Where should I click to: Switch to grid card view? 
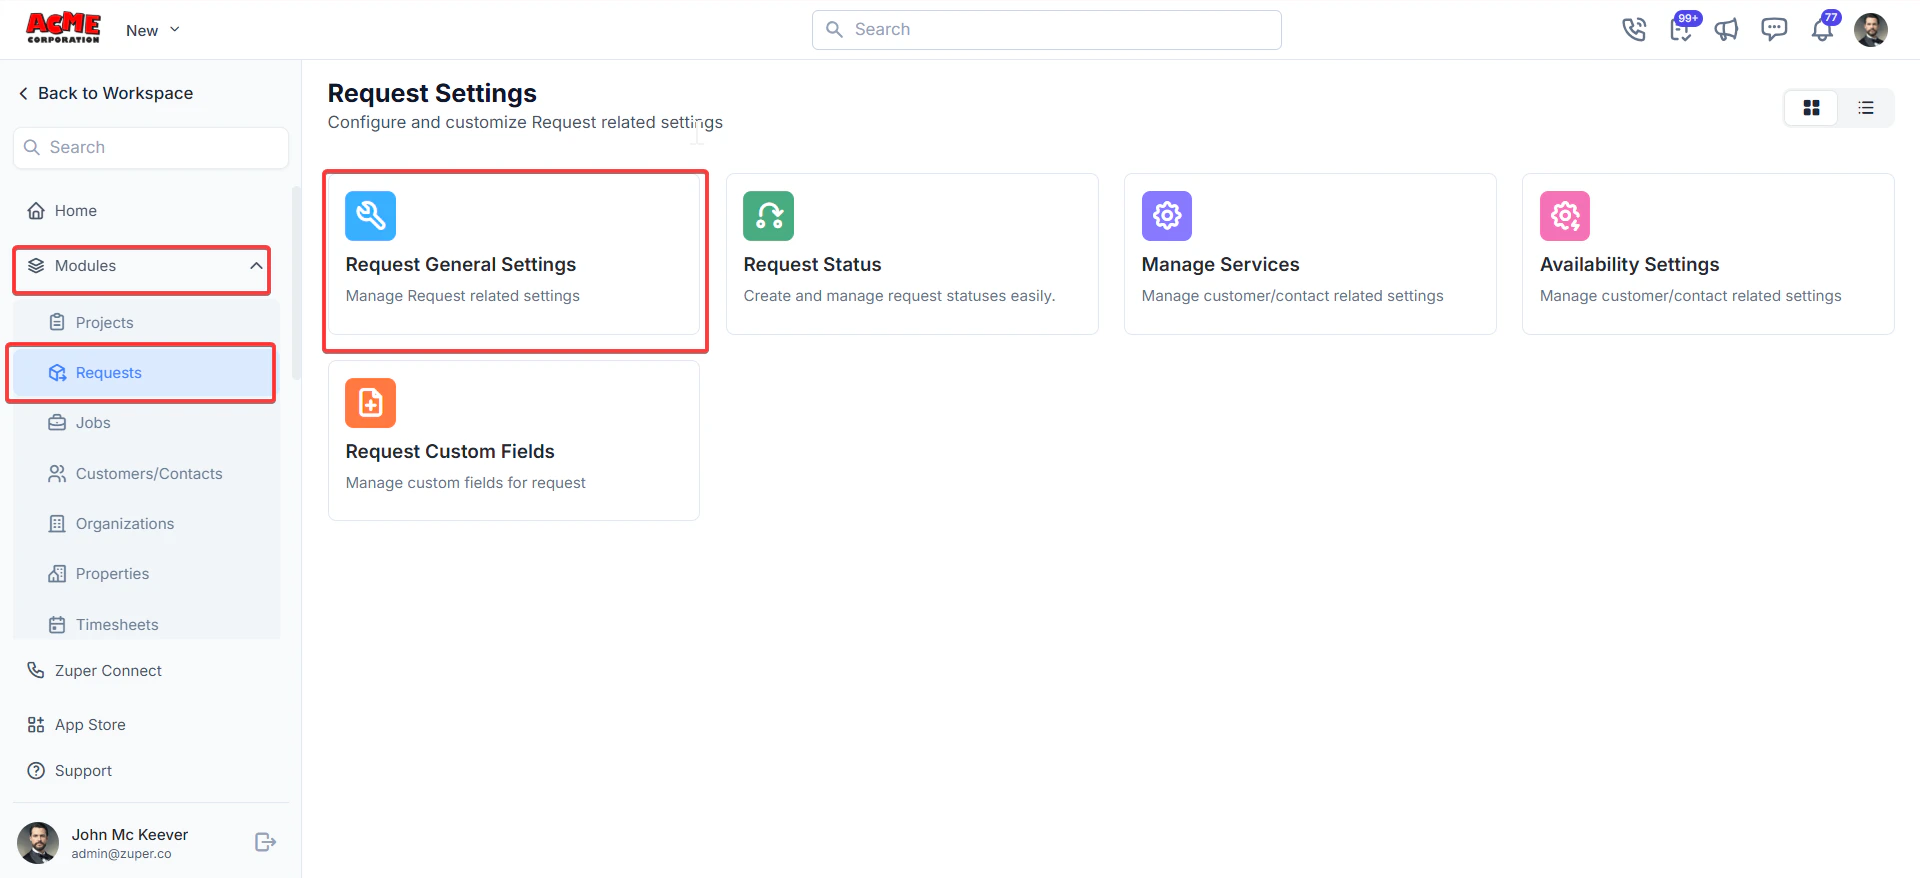pyautogui.click(x=1811, y=108)
